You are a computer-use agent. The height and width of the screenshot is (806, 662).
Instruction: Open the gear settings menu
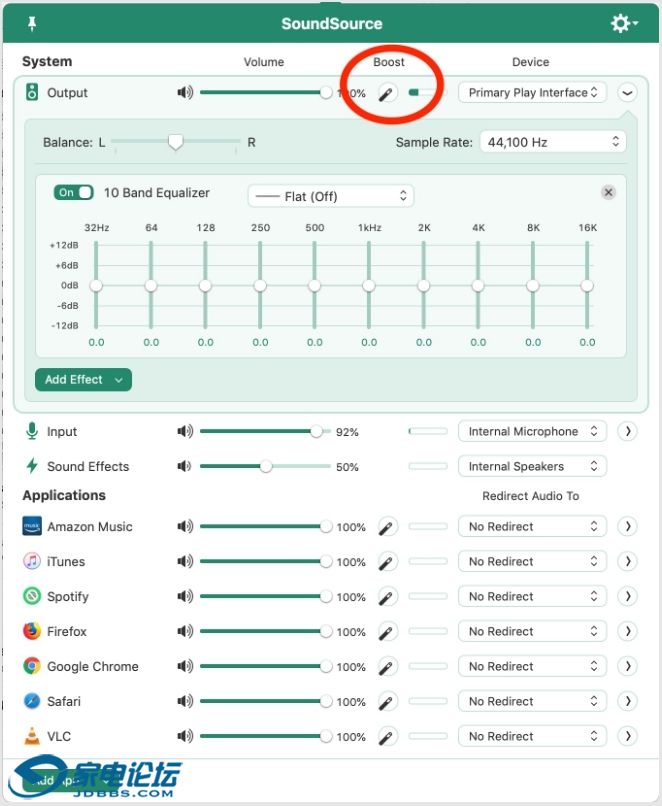click(623, 23)
